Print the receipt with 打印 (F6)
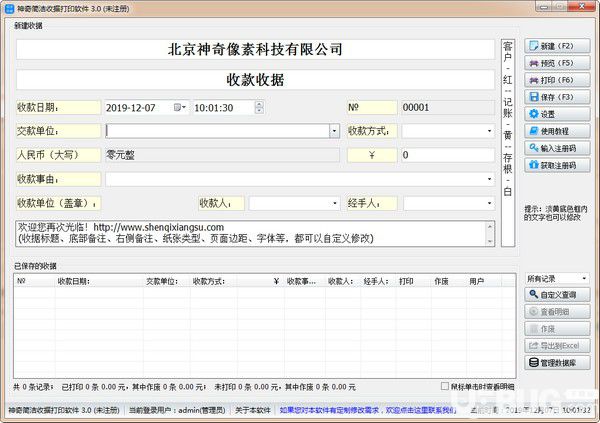This screenshot has height=423, width=600. [557, 80]
